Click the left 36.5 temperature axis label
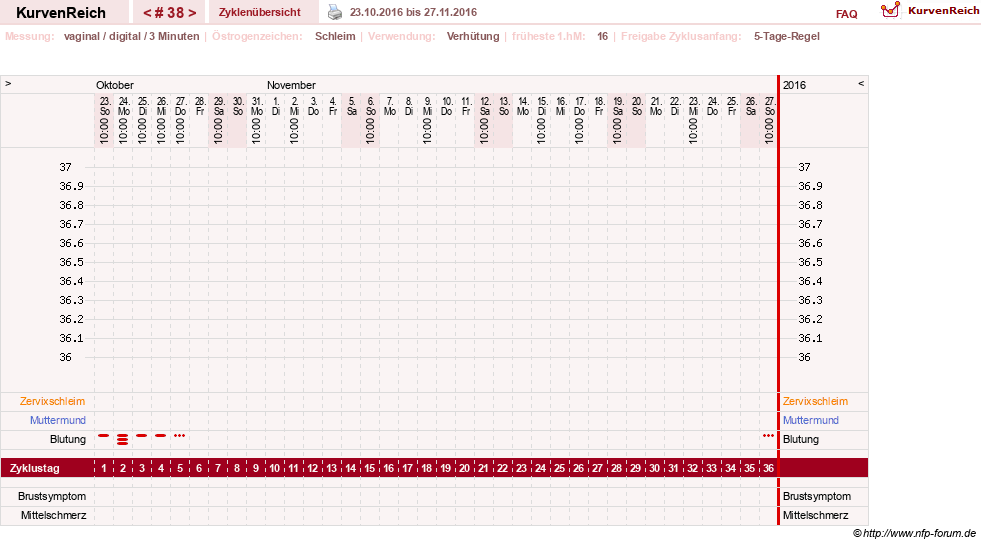 tap(71, 262)
